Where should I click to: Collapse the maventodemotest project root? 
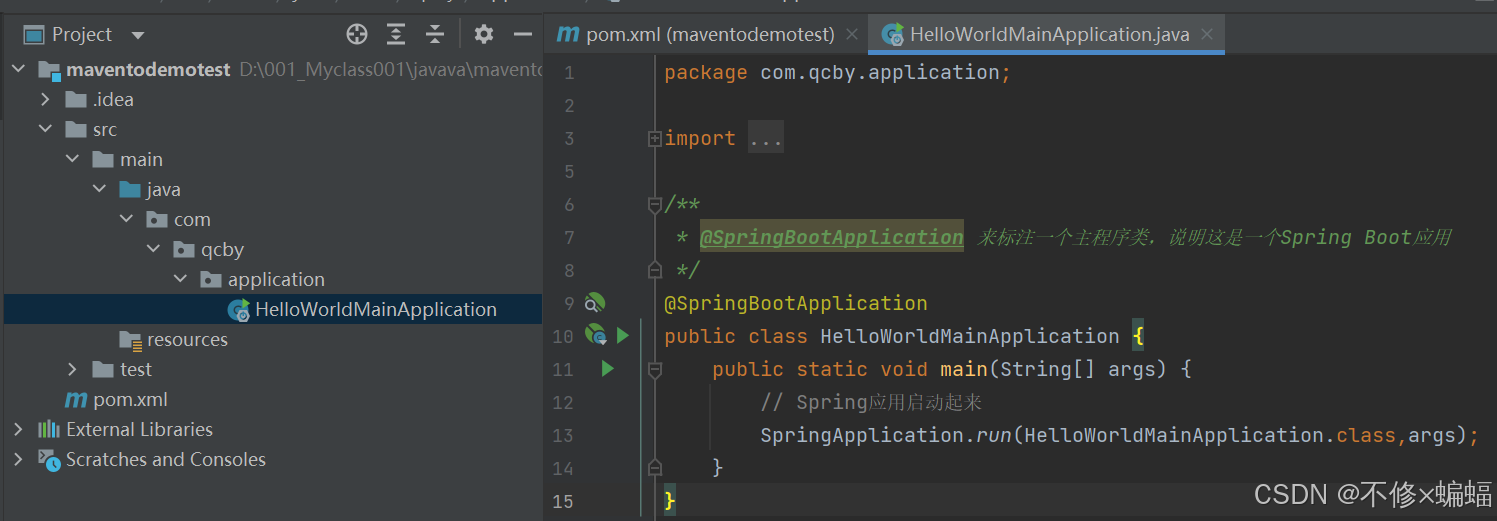19,70
